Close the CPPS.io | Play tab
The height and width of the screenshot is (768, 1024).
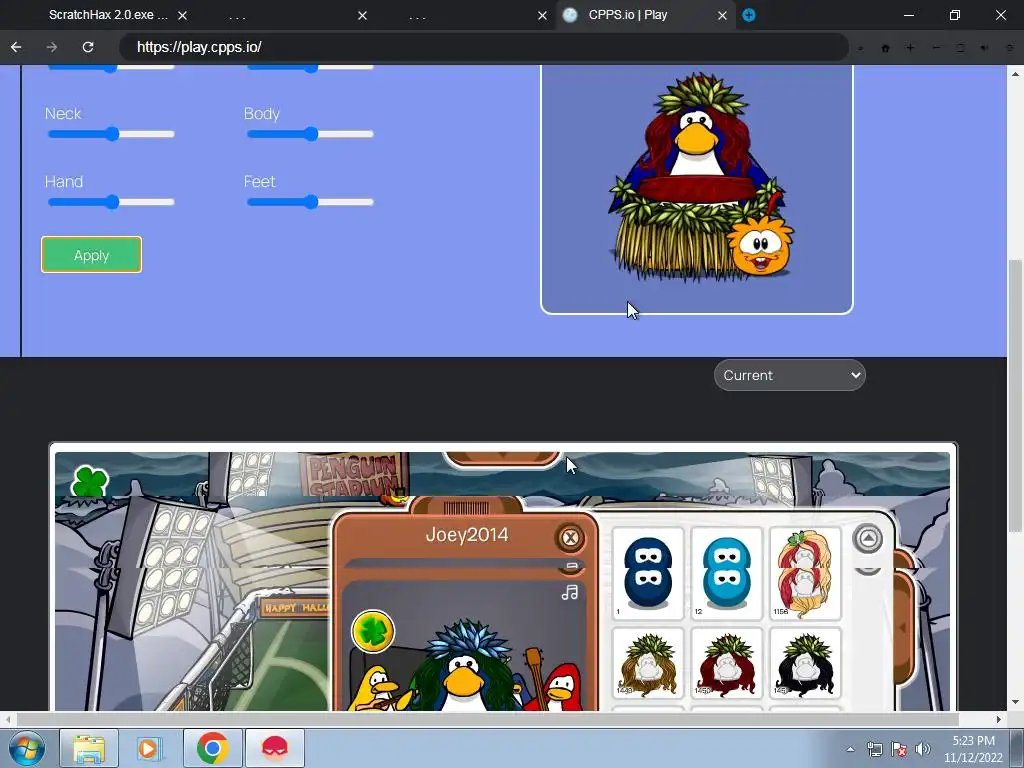(x=722, y=15)
